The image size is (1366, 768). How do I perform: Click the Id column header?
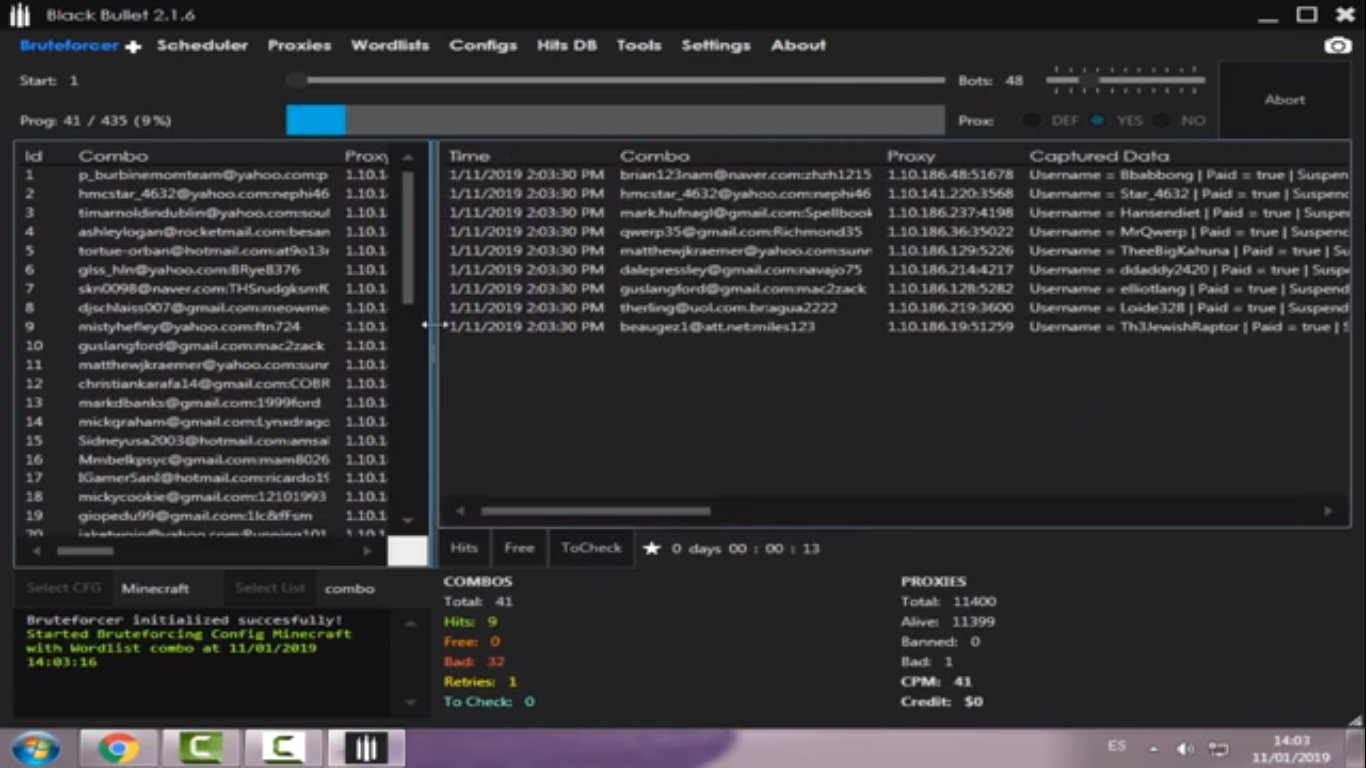tap(33, 156)
